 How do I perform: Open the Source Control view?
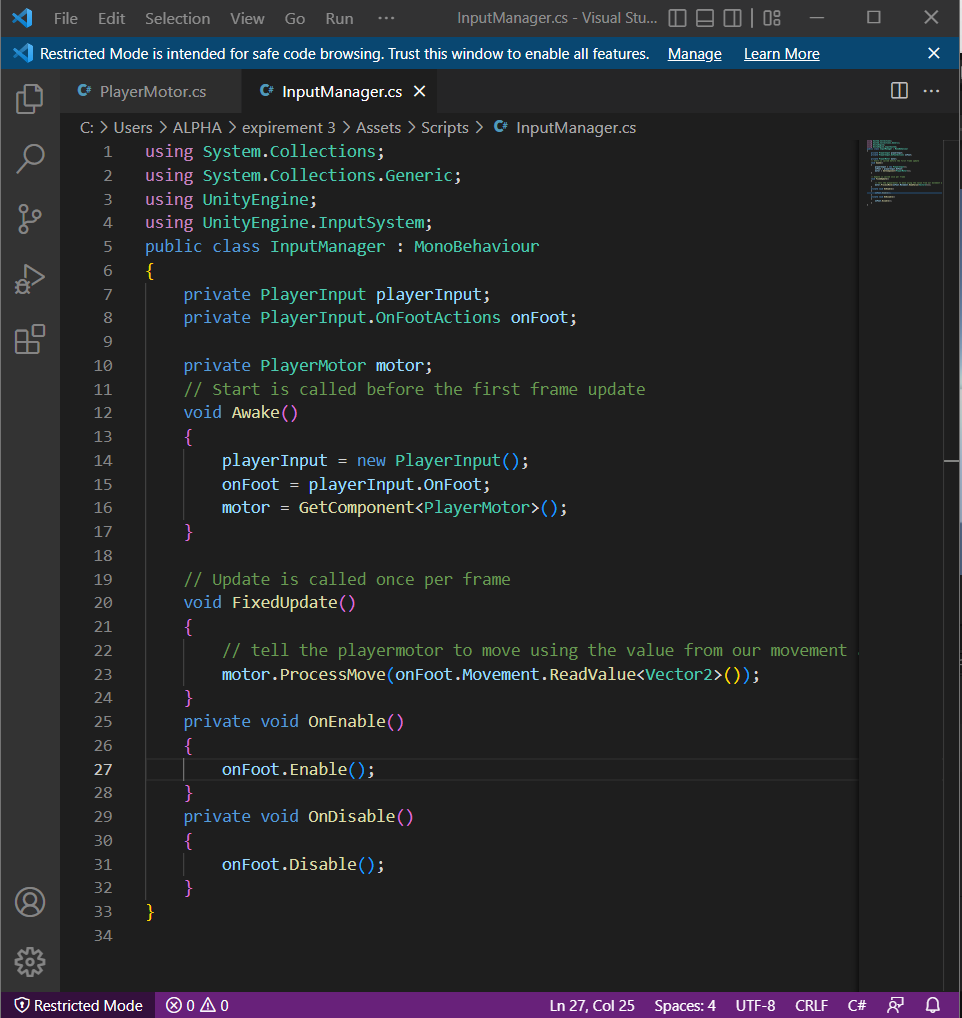(x=30, y=219)
